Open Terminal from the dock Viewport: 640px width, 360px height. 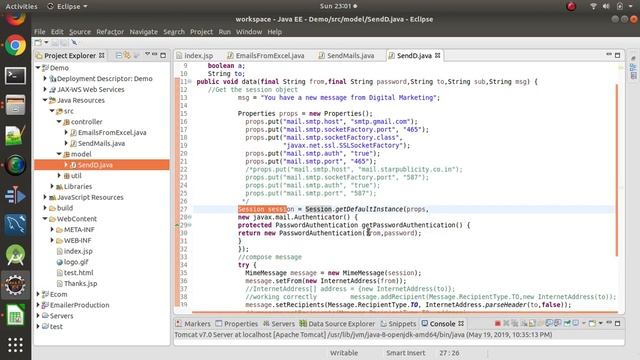15,76
